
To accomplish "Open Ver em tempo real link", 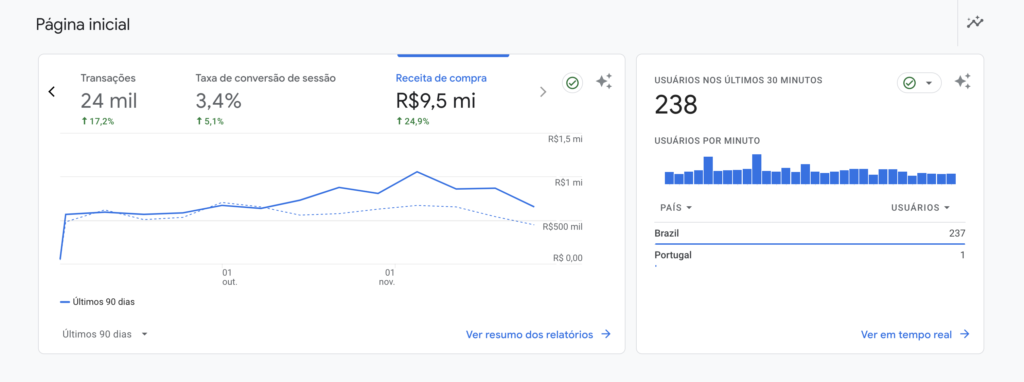I will (915, 334).
